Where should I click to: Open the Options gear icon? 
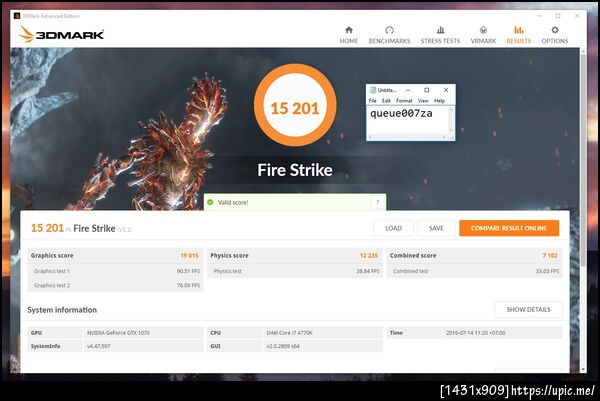coord(554,30)
